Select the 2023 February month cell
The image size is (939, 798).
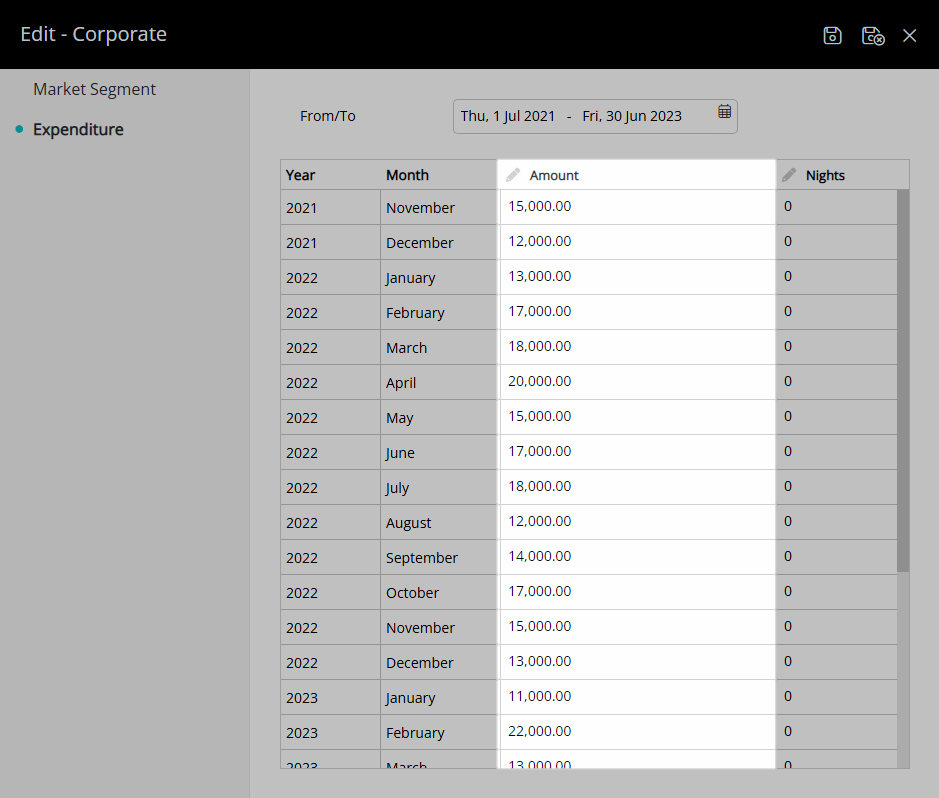pyautogui.click(x=438, y=733)
